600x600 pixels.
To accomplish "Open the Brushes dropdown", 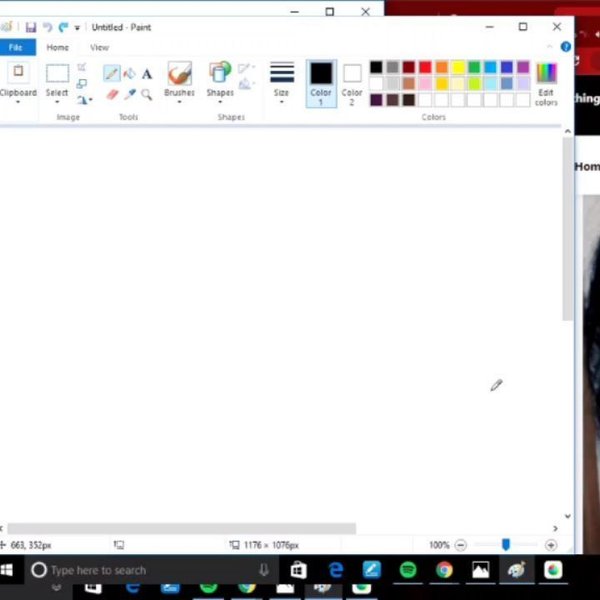I will coord(179,82).
